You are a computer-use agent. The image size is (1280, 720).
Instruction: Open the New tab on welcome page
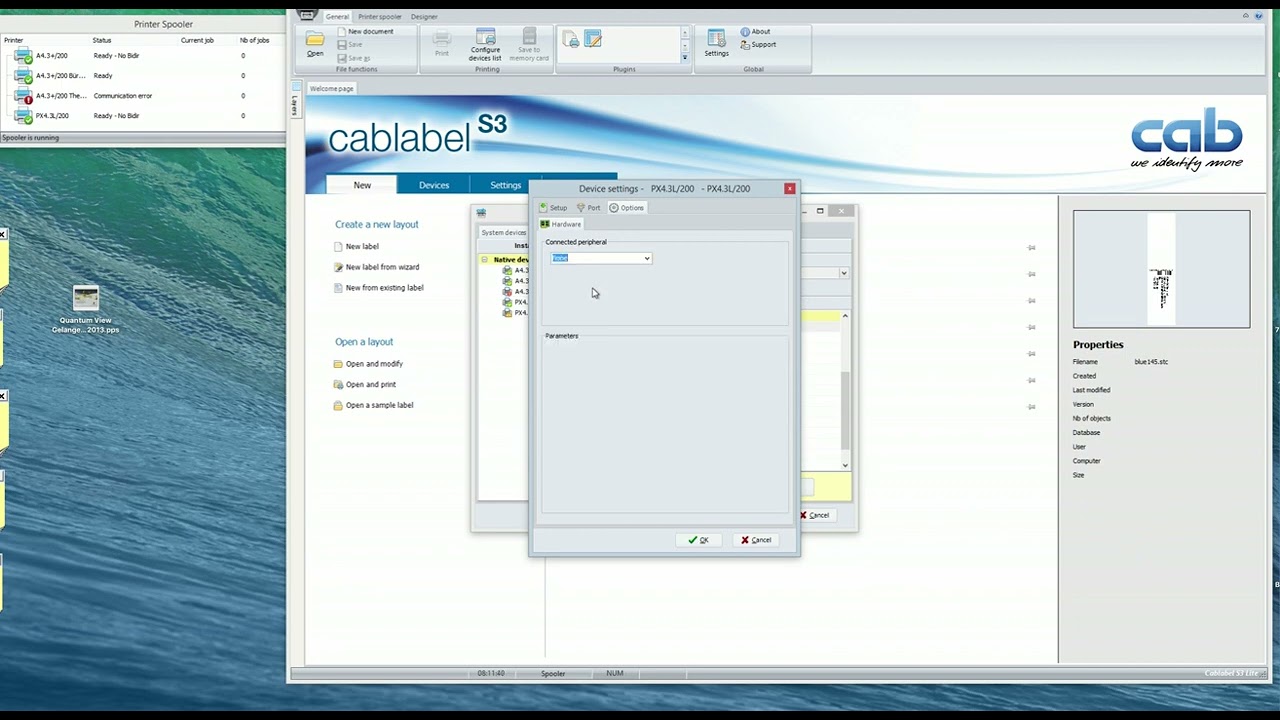(x=362, y=185)
